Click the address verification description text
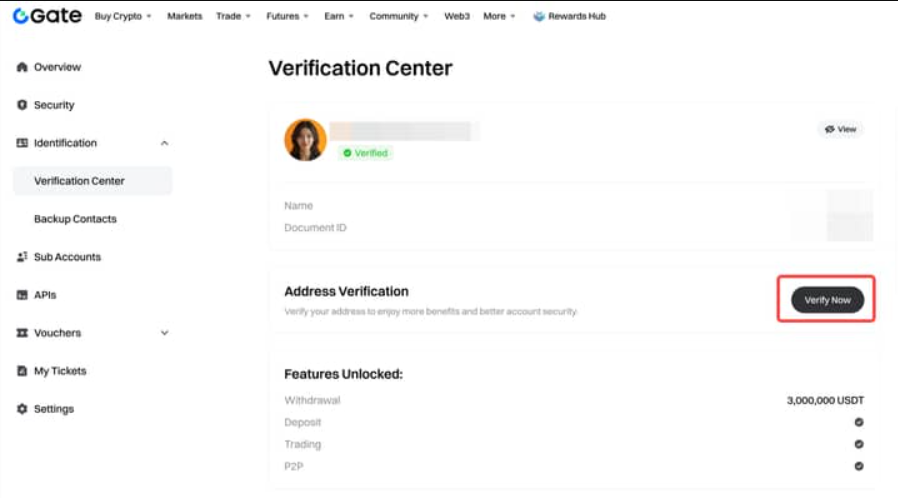The height and width of the screenshot is (498, 898). [x=431, y=311]
